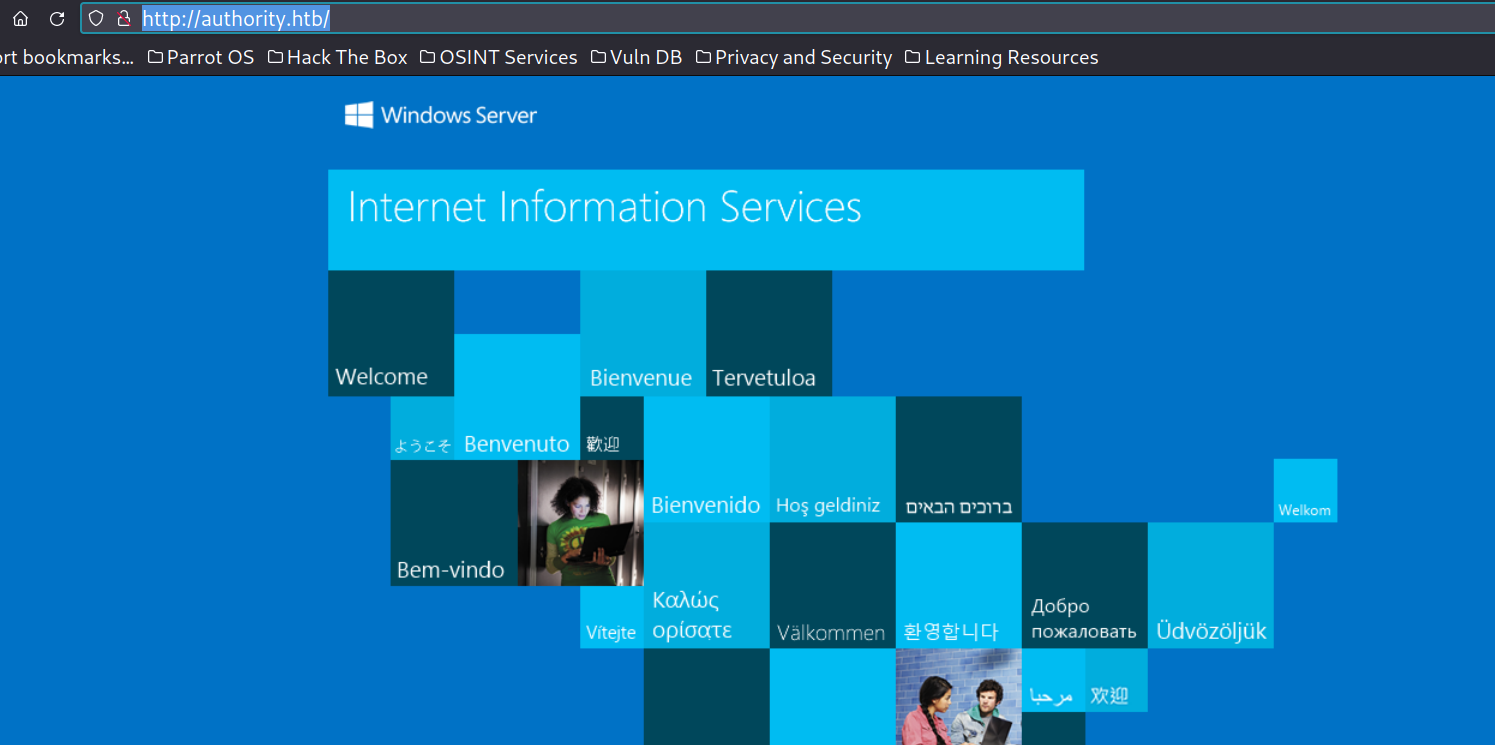Click the Добро пожаловать tile
1495x745 pixels.
coord(1085,585)
